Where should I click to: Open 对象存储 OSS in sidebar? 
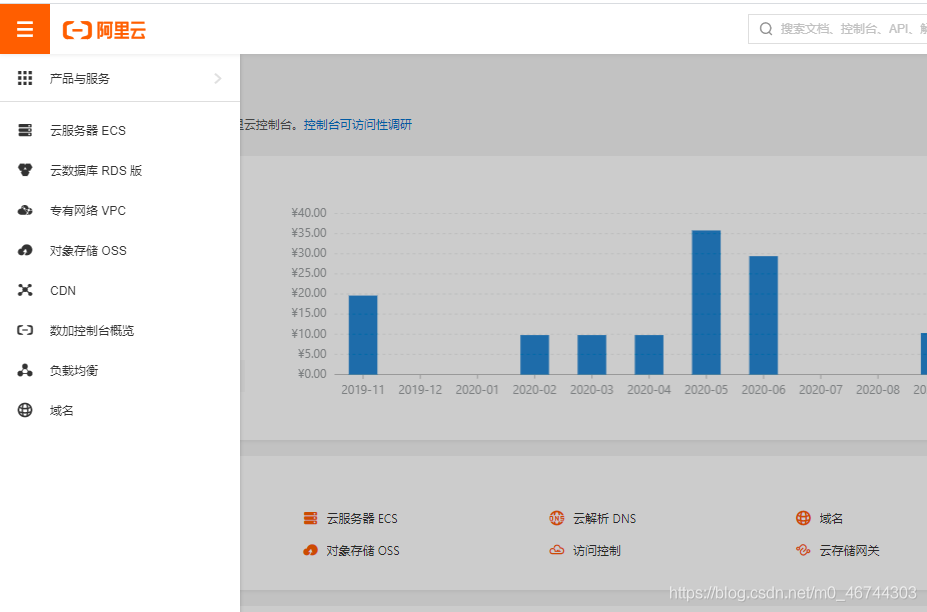[x=88, y=251]
